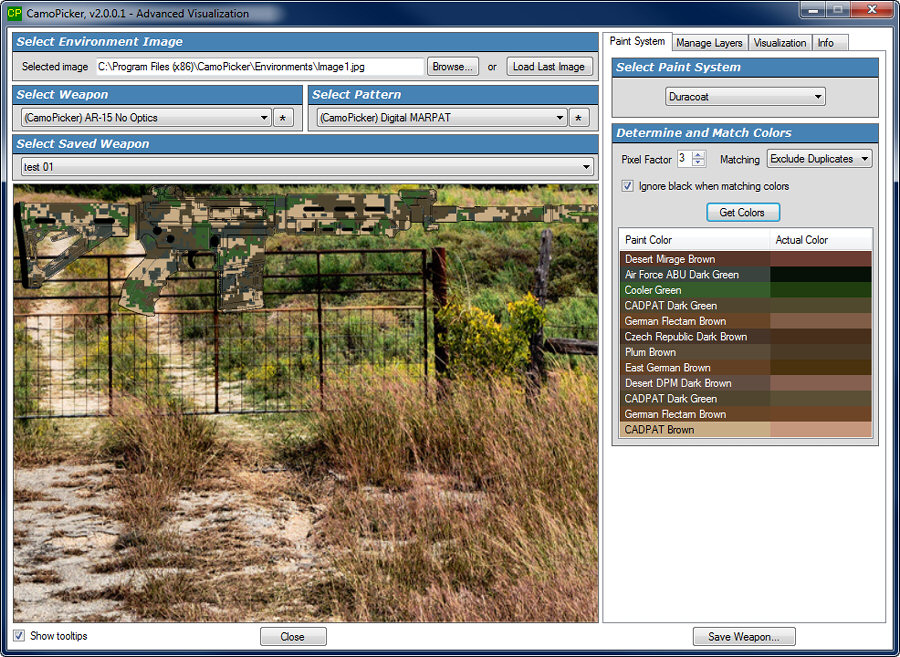Open the Visualization tab
900x657 pixels.
pos(780,43)
